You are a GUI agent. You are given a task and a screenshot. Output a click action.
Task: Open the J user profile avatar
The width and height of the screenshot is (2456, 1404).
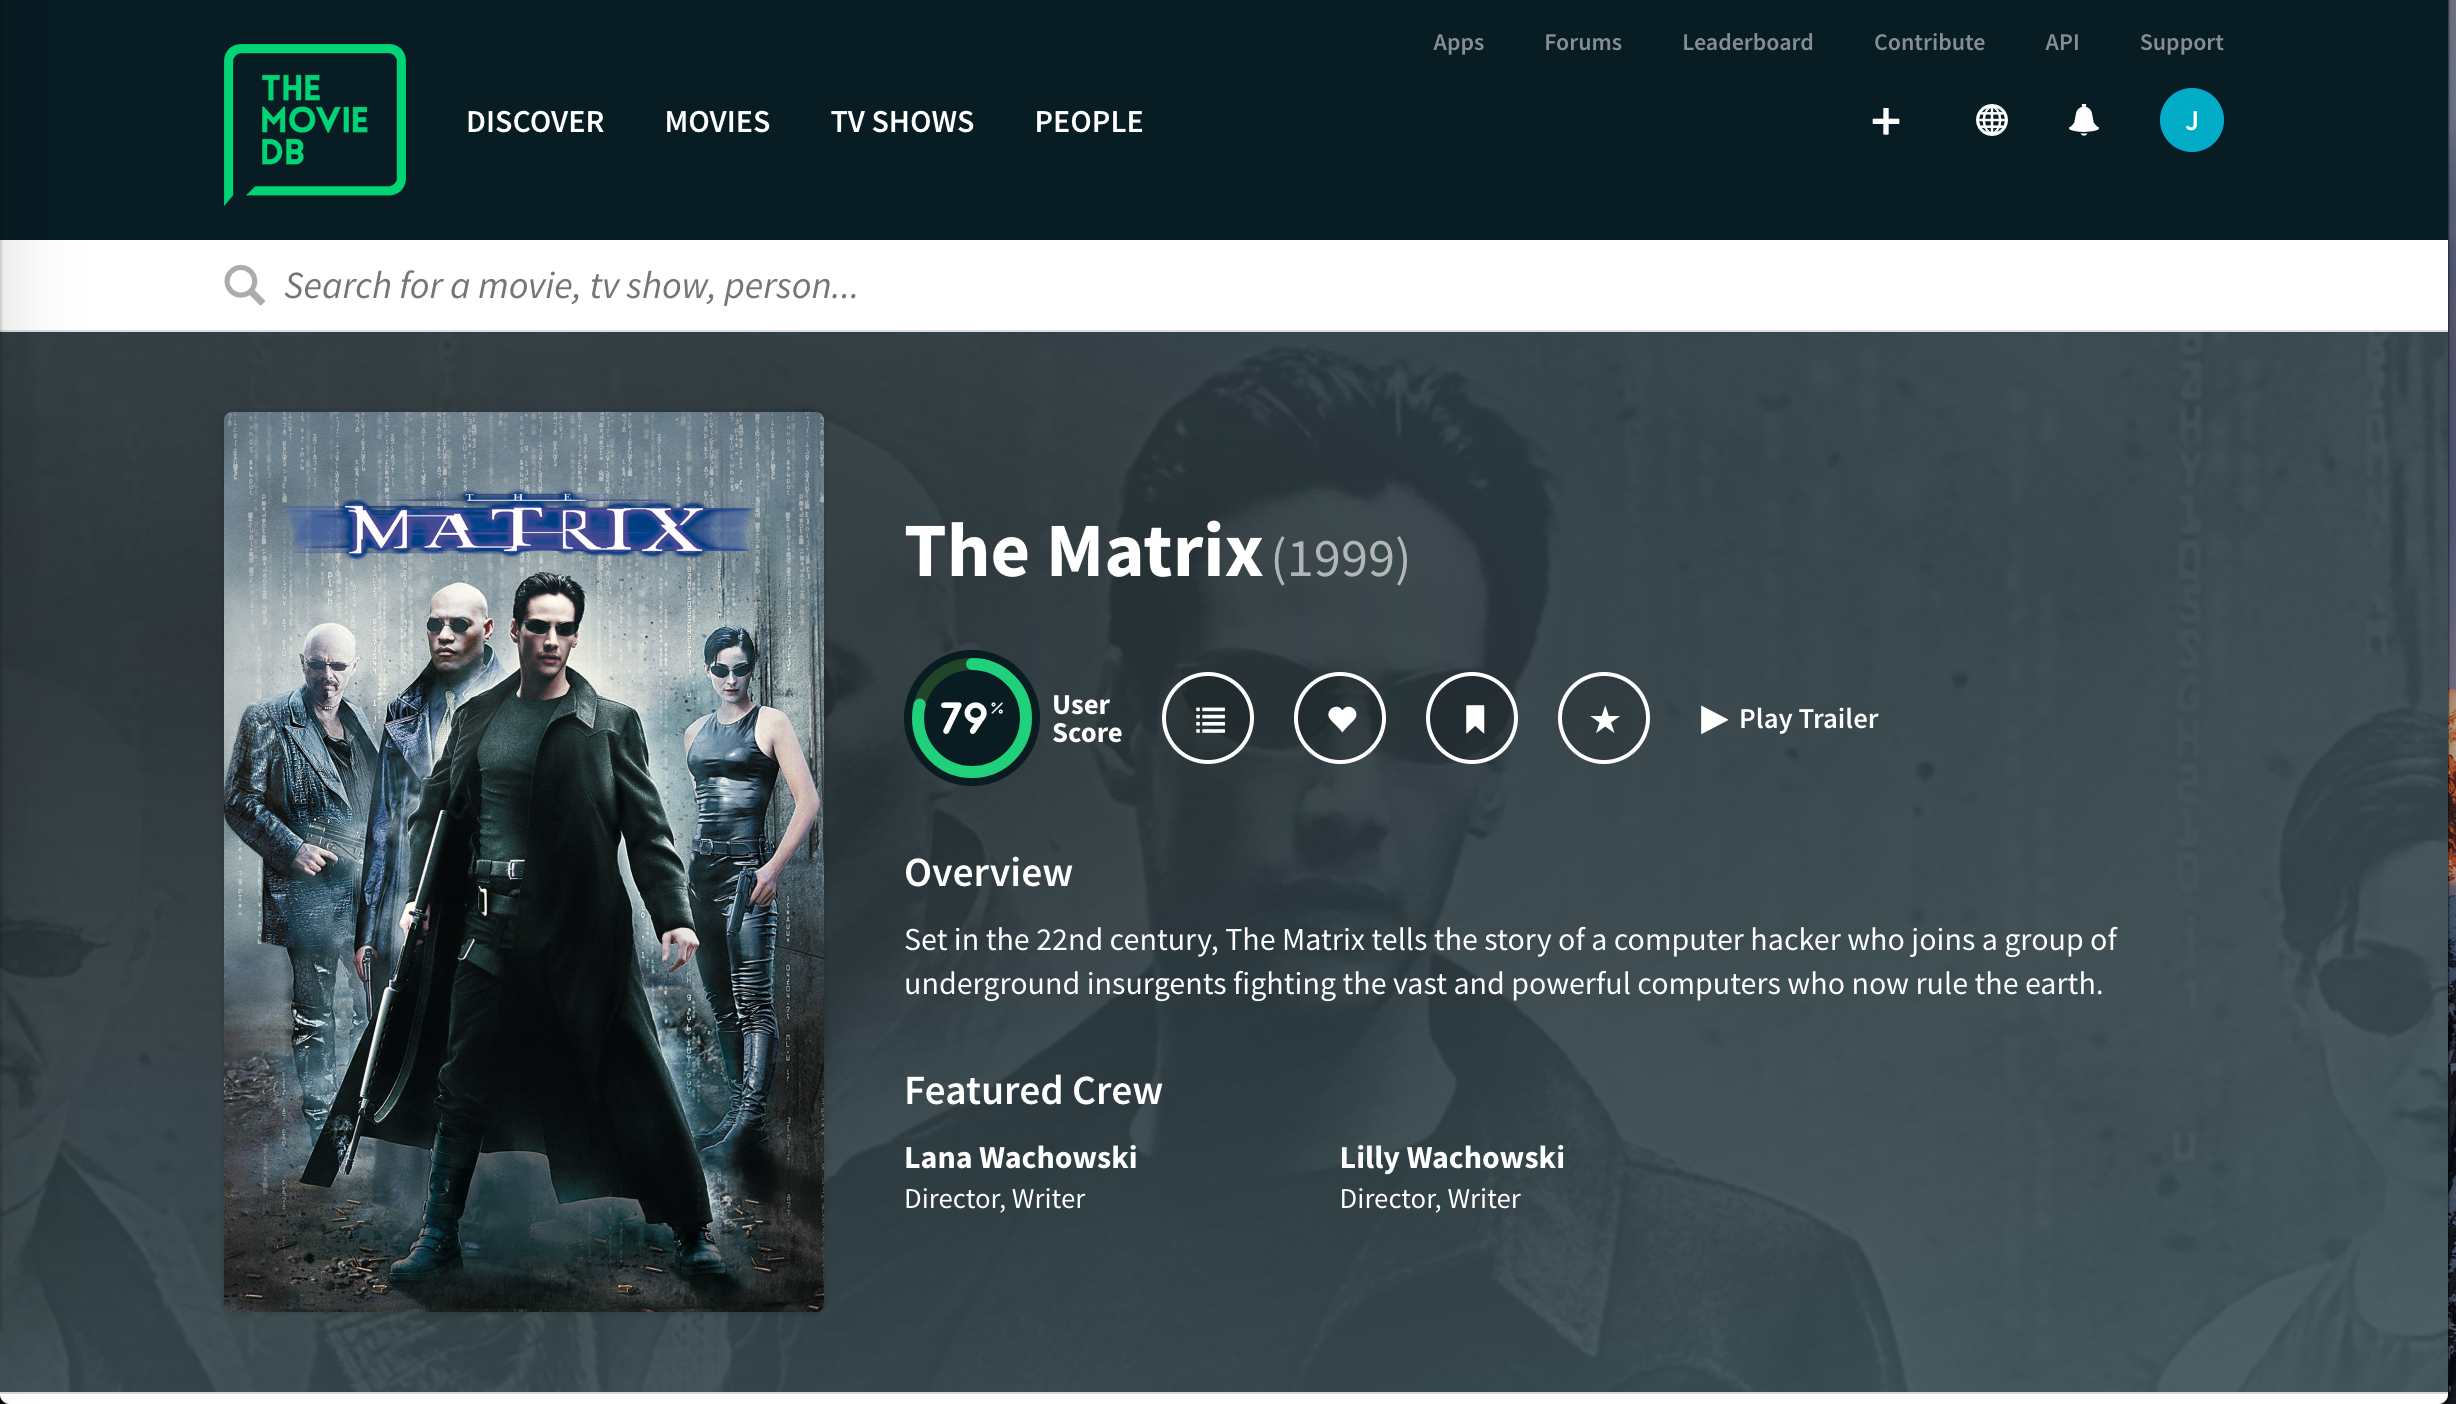coord(2191,121)
